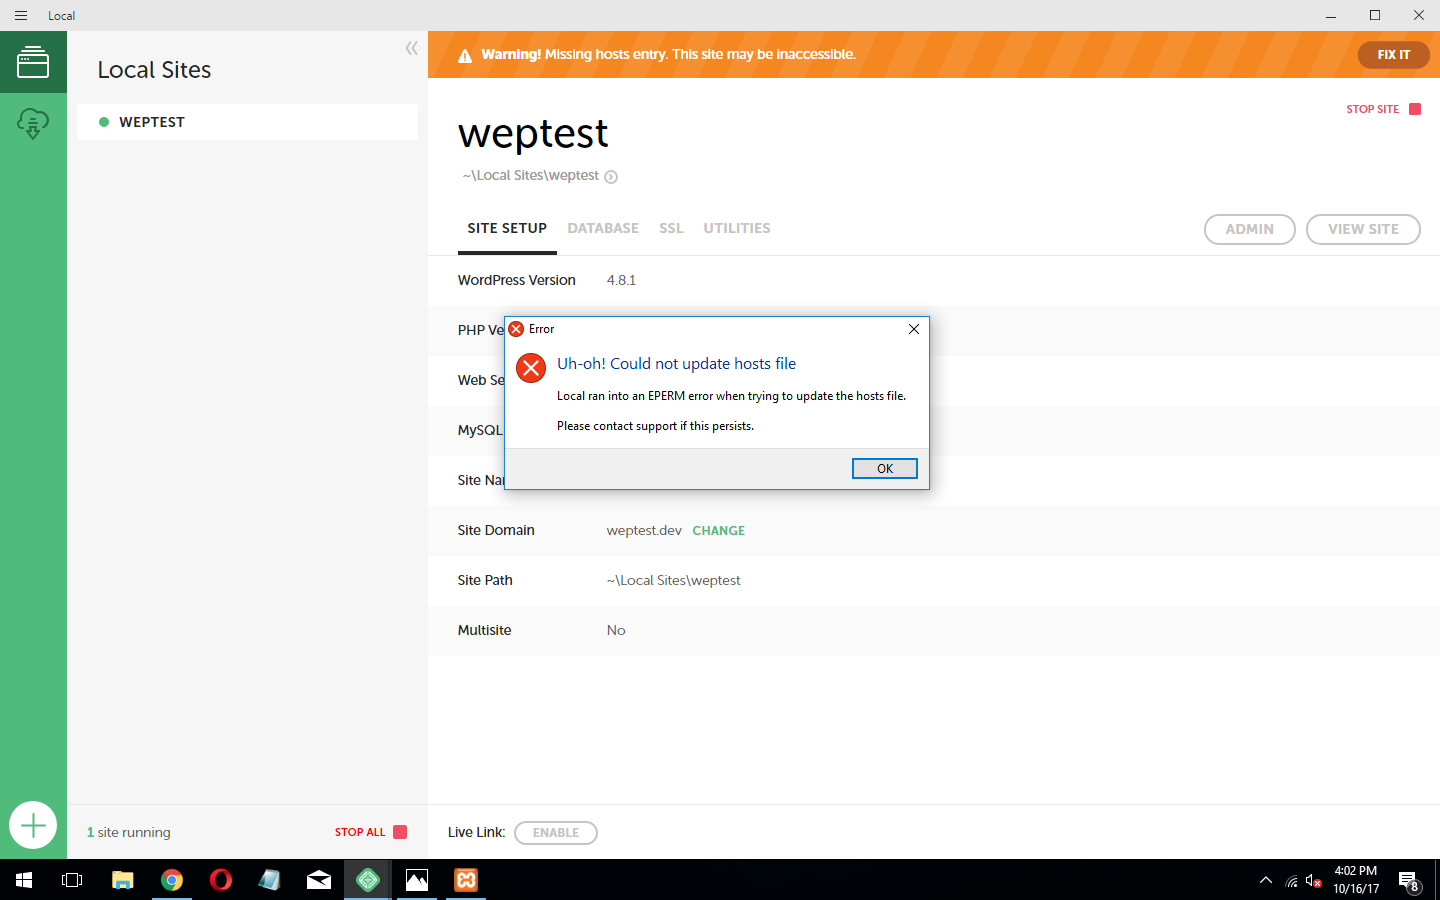
Task: Add a new site with the plus button
Action: point(33,825)
